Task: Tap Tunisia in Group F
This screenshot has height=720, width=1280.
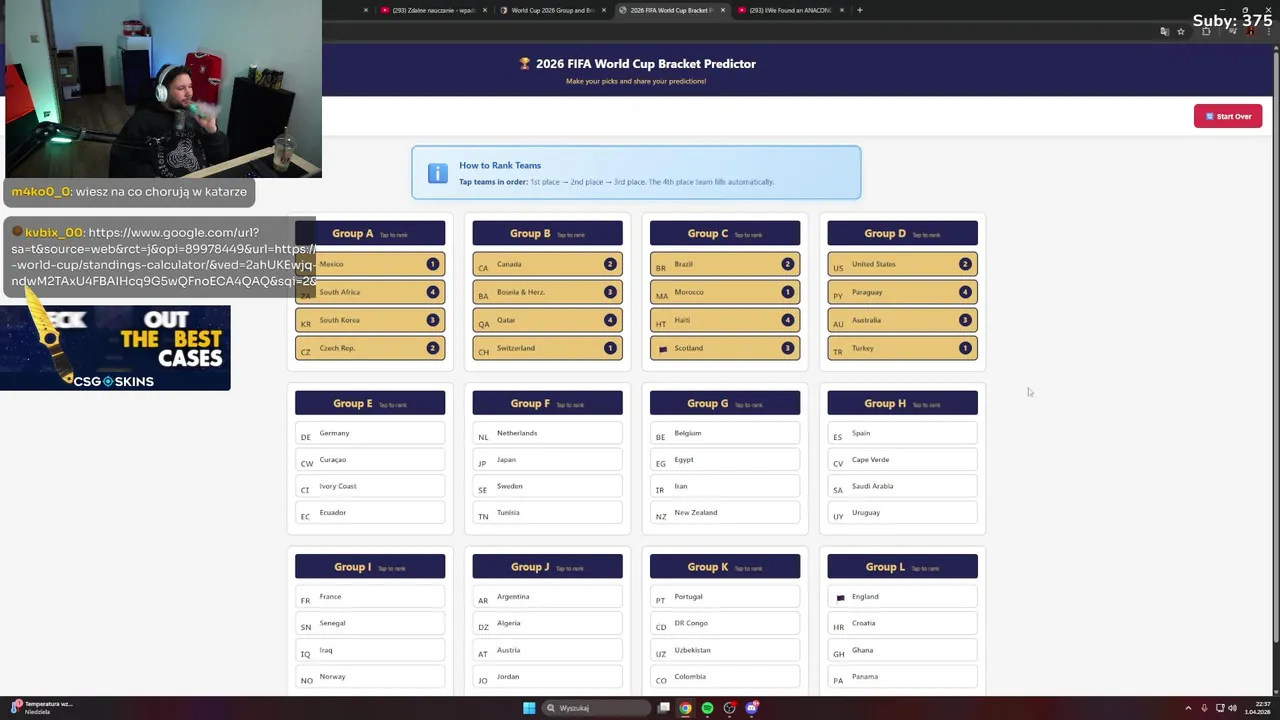Action: (547, 513)
